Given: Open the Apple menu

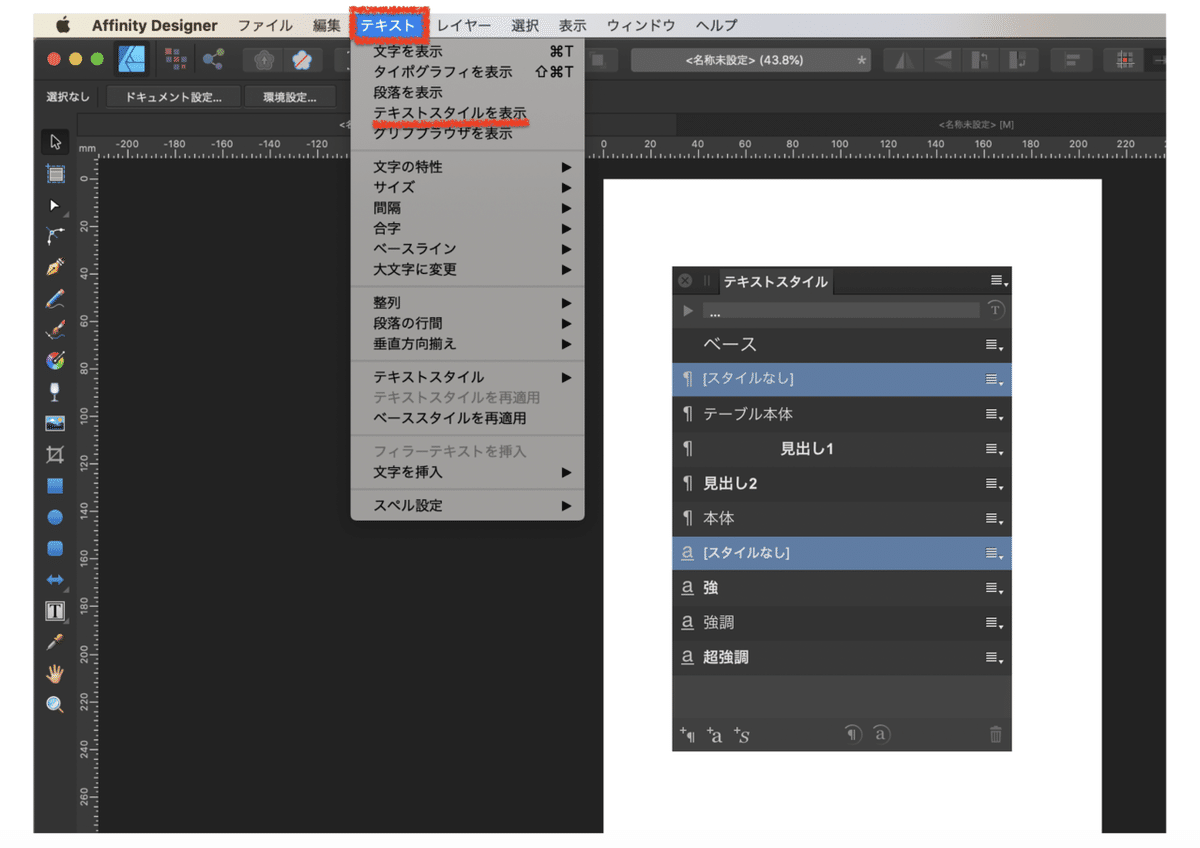Looking at the screenshot, I should click(x=63, y=26).
